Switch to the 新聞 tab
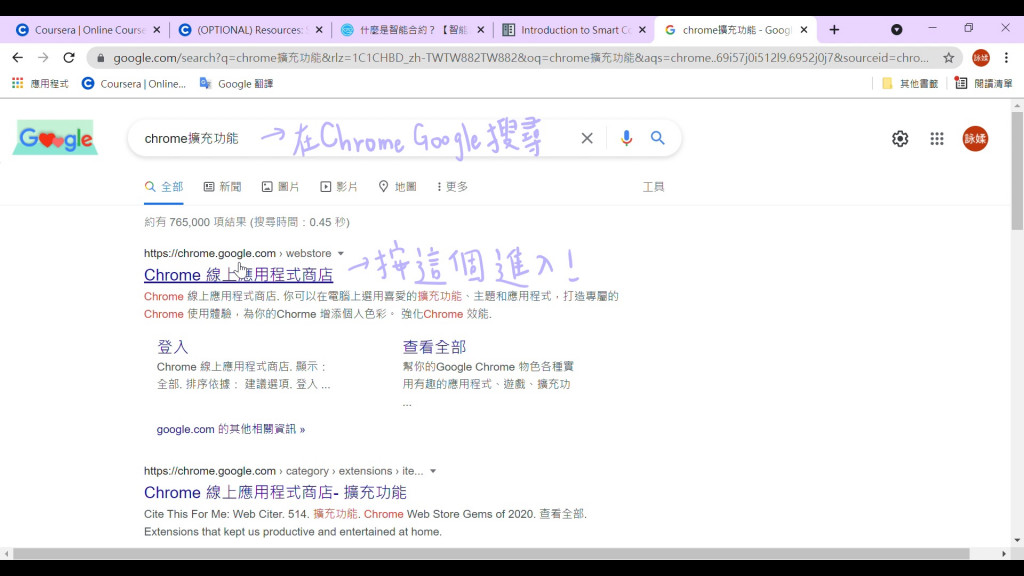Image resolution: width=1024 pixels, height=576 pixels. click(223, 187)
